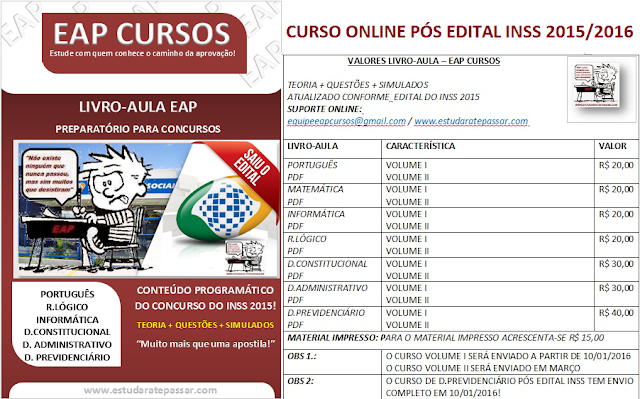Image resolution: width=640 pixels, height=399 pixels.
Task: Click the yellow TEORIA + QUESTÕES + SIMULADOS text
Action: [x=205, y=325]
